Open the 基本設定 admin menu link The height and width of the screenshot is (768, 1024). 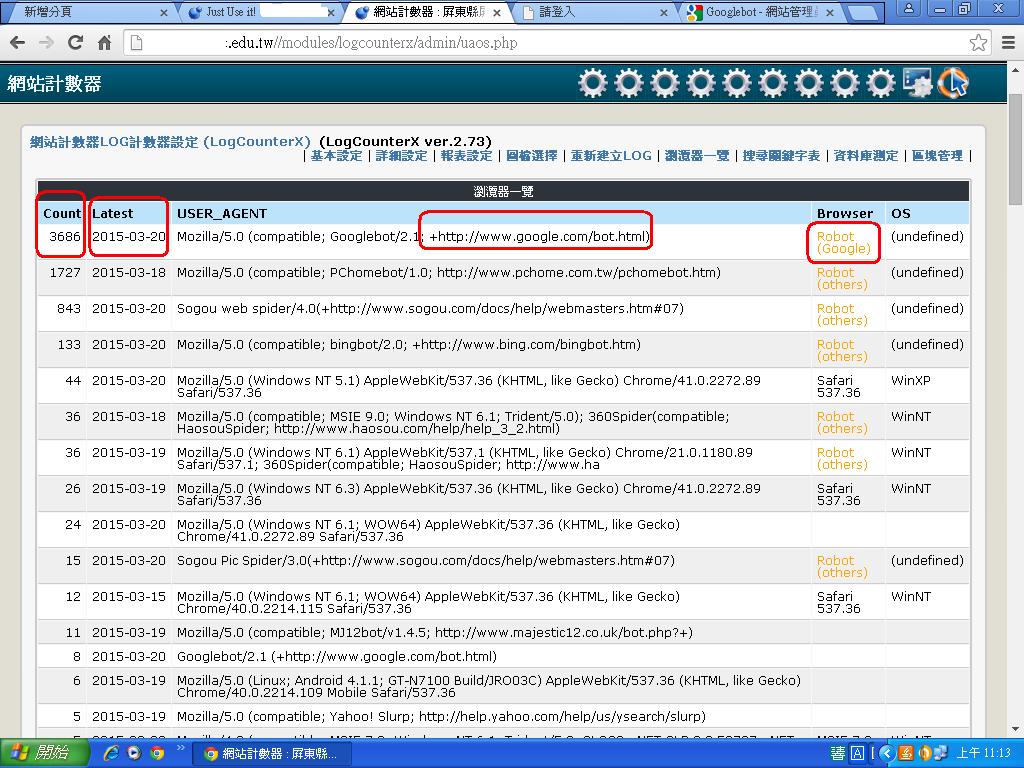pyautogui.click(x=336, y=156)
